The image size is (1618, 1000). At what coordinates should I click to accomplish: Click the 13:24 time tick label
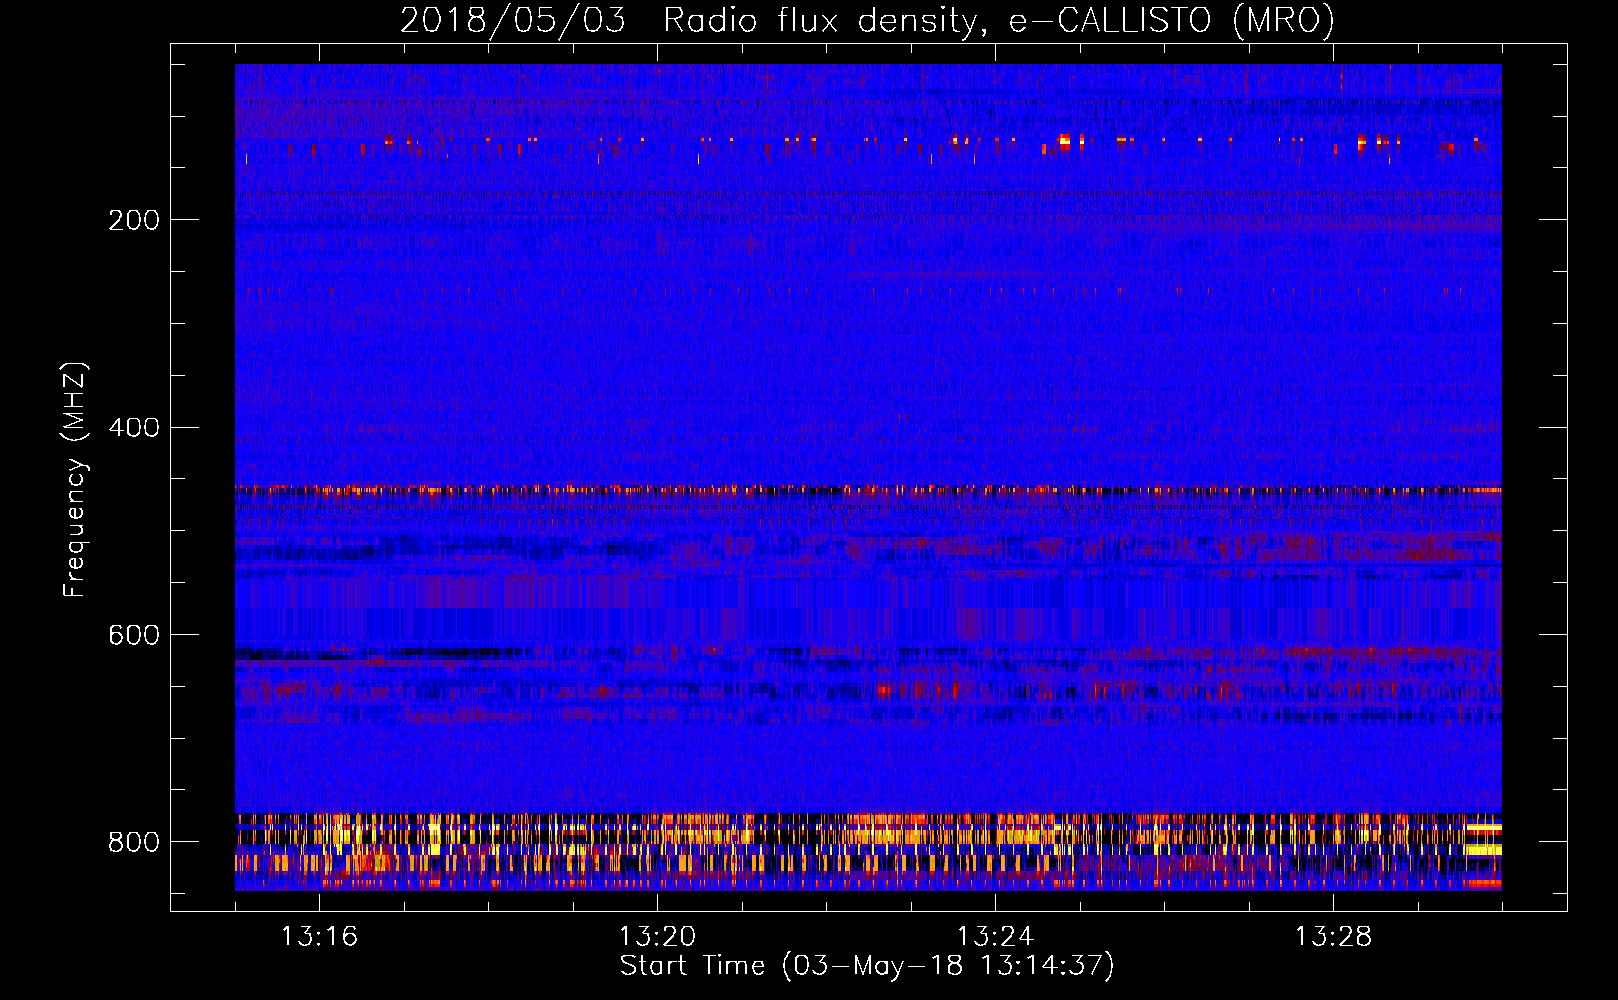pos(995,937)
